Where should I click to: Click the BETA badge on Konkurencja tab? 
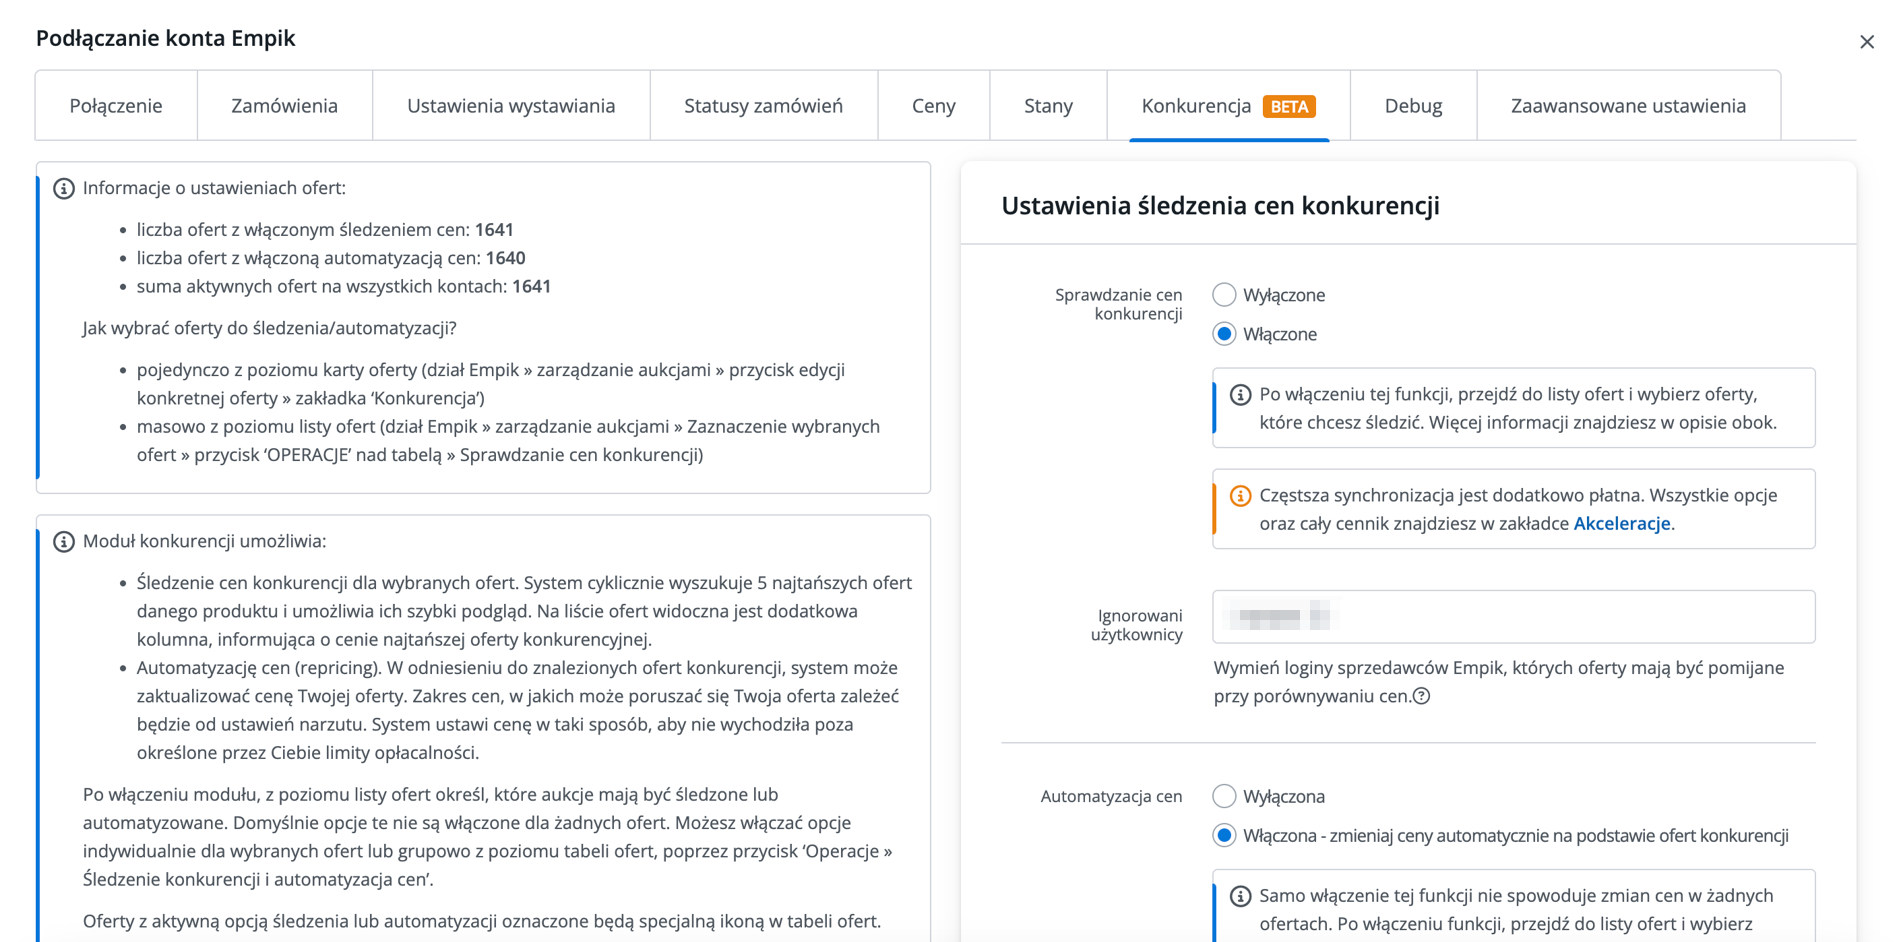pyautogui.click(x=1289, y=106)
